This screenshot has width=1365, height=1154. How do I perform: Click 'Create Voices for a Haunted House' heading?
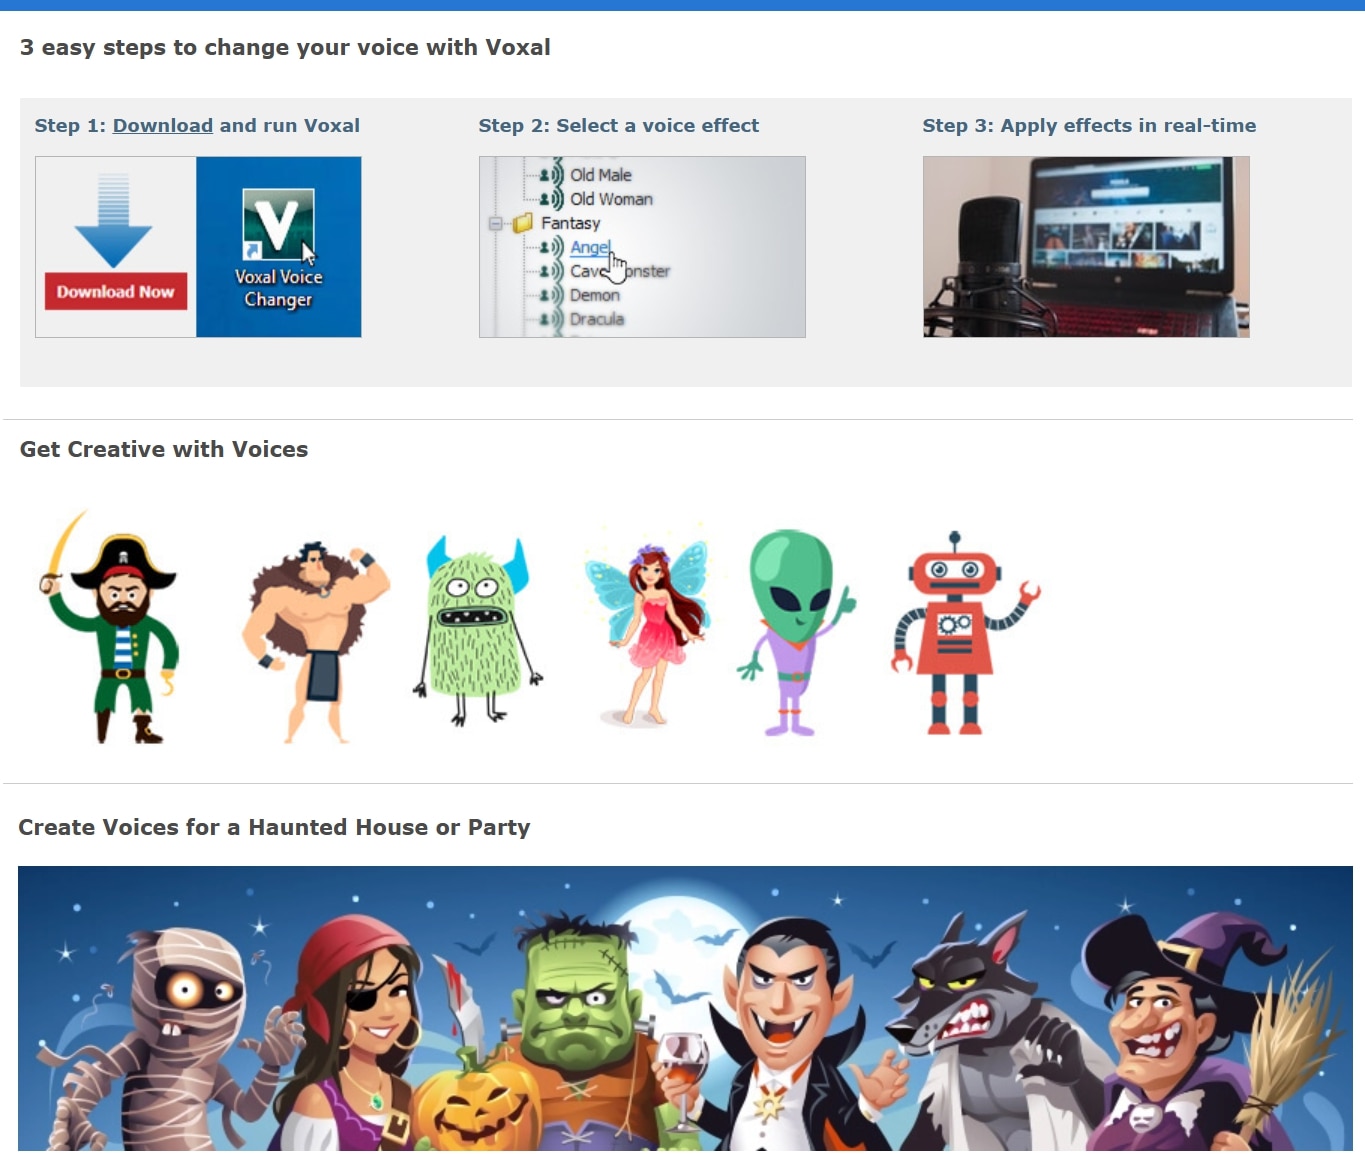coord(274,828)
